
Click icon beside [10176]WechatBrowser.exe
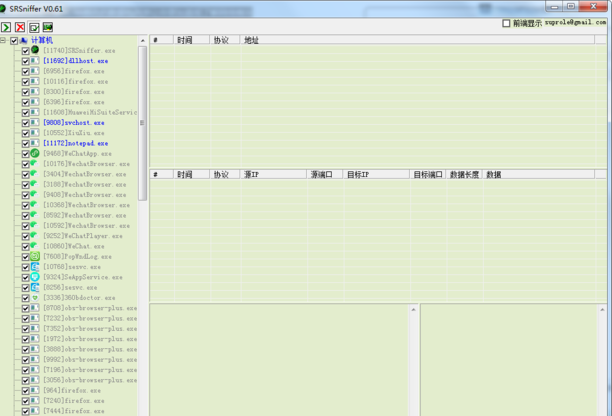pos(35,164)
